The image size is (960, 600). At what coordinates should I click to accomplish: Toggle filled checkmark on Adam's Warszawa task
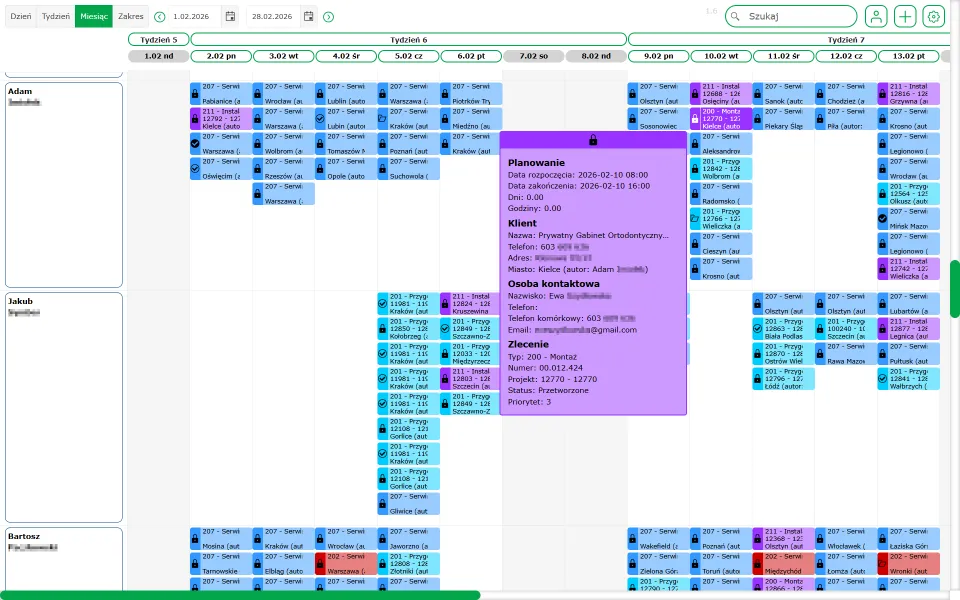tap(196, 145)
